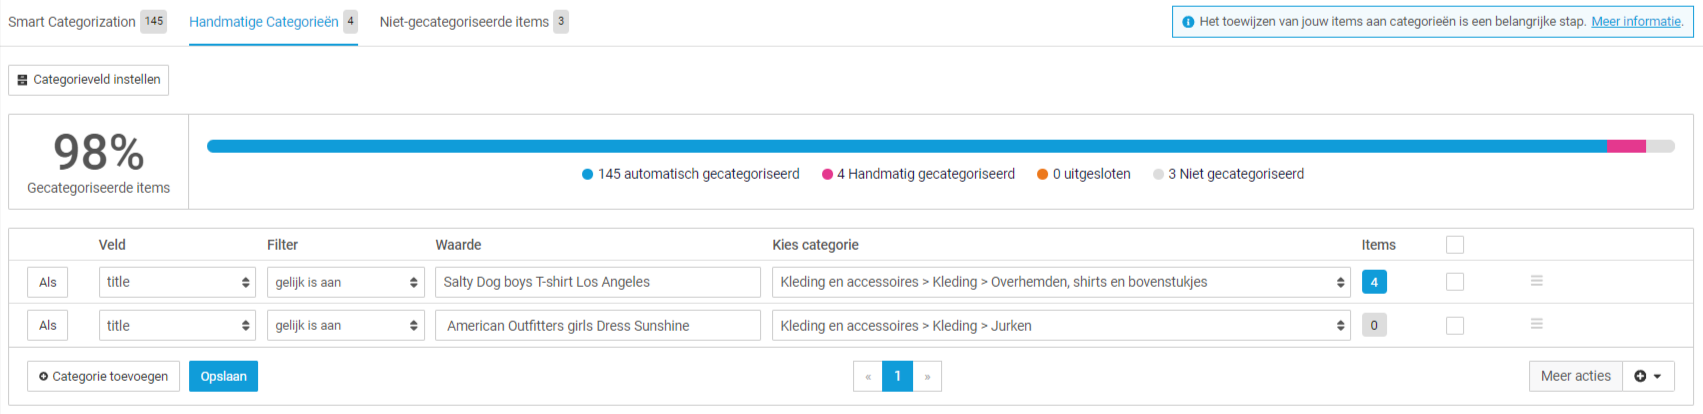Click the blue item count badge showing 4
Viewport: 1703px width, 414px height.
coord(1374,282)
